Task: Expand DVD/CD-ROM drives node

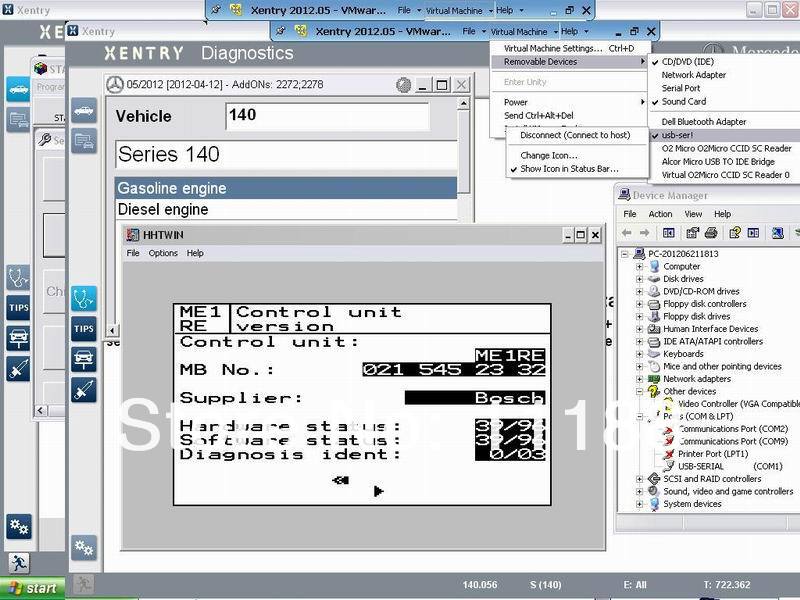Action: 639,291
